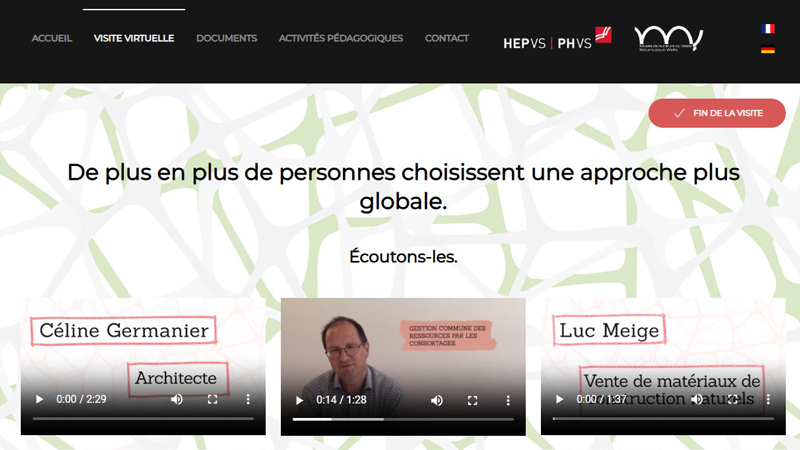This screenshot has height=450, width=800.
Task: Open more options on Céline Germanier video
Action: tap(248, 399)
